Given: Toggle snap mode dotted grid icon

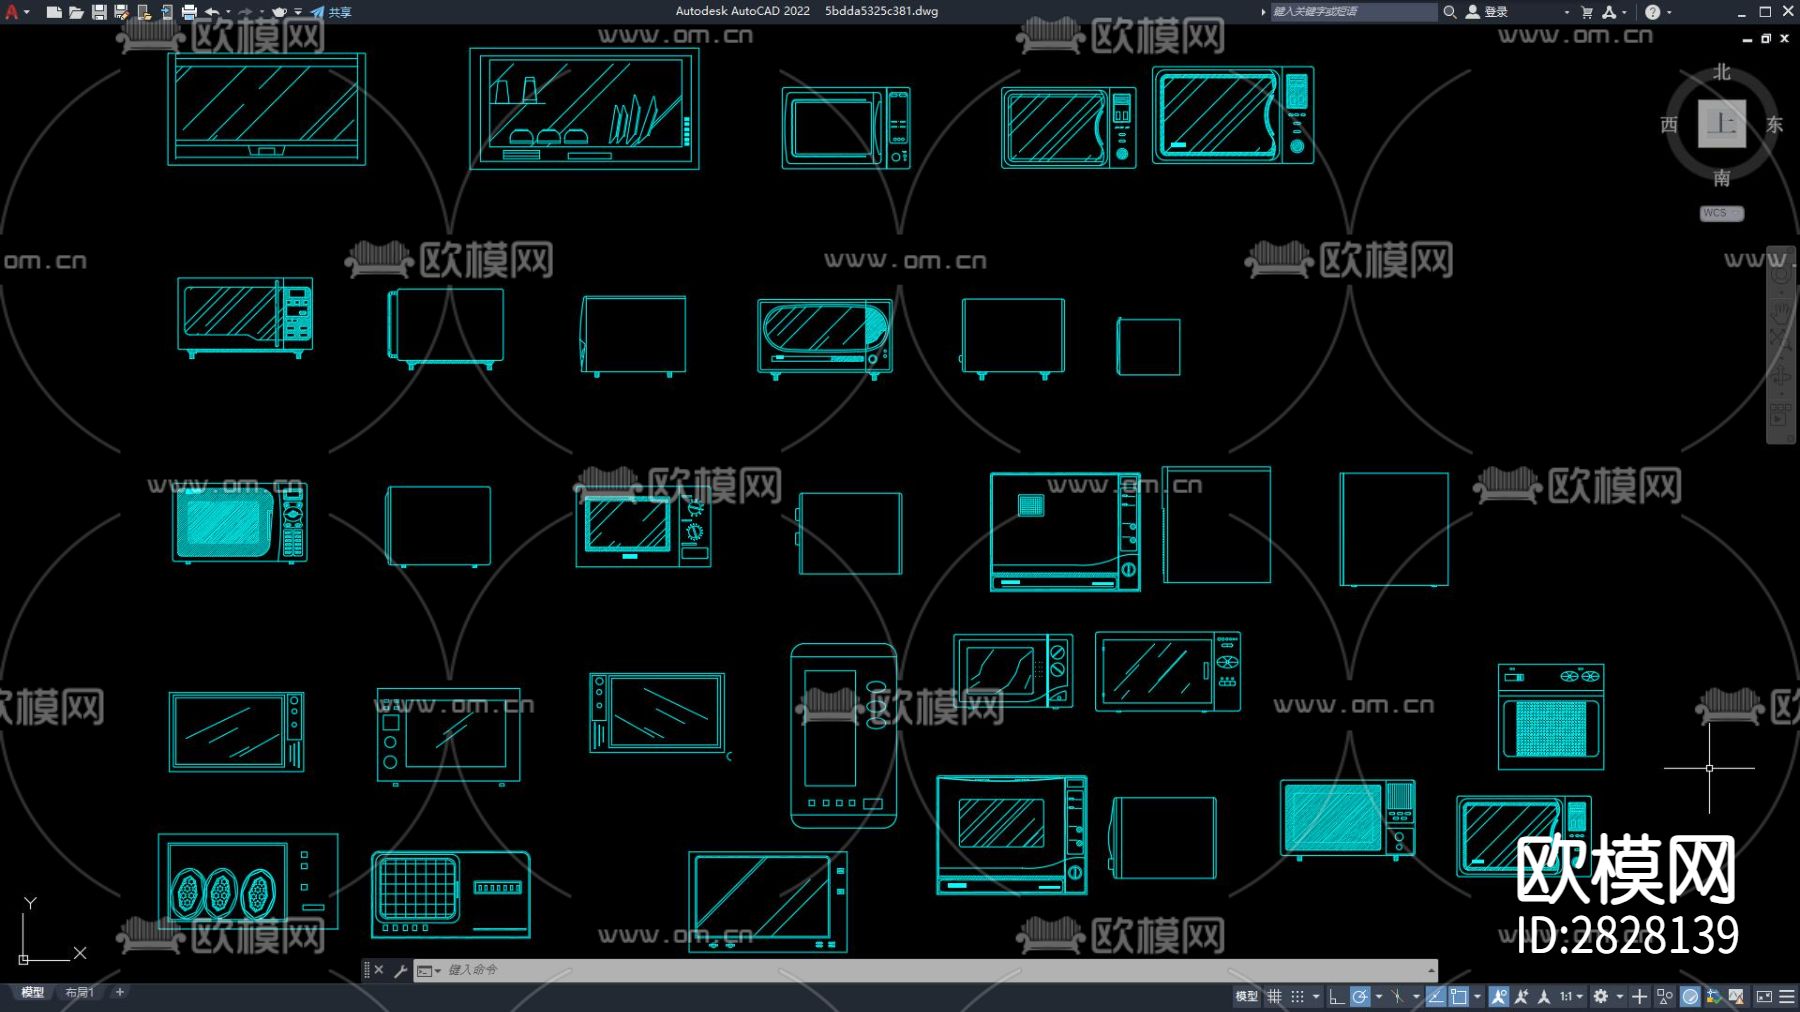Looking at the screenshot, I should click(1298, 997).
